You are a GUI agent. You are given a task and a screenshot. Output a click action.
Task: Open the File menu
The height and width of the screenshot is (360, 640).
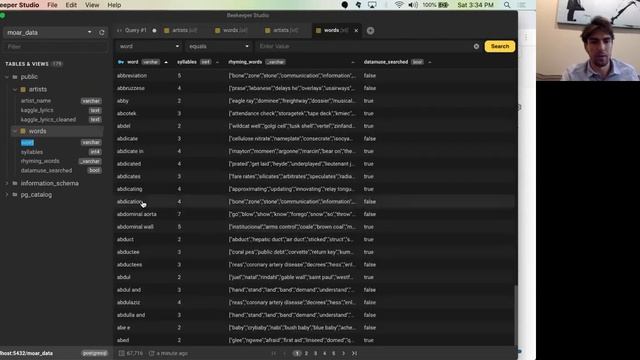52,5
